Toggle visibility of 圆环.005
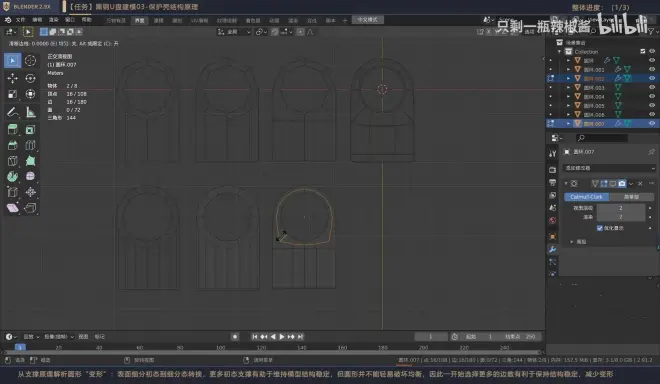The image size is (660, 384). 652,106
